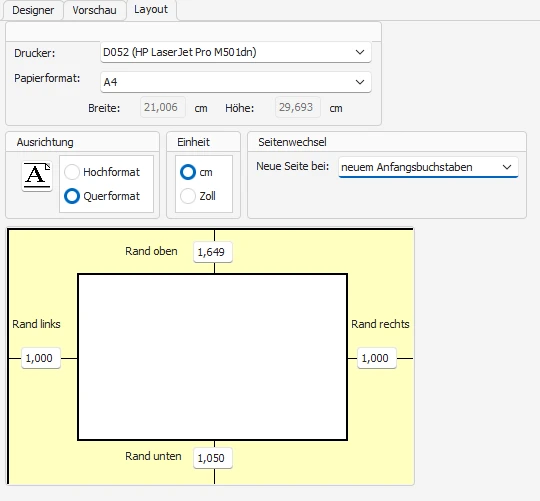Click the white page preview area
The height and width of the screenshot is (501, 540).
212,357
